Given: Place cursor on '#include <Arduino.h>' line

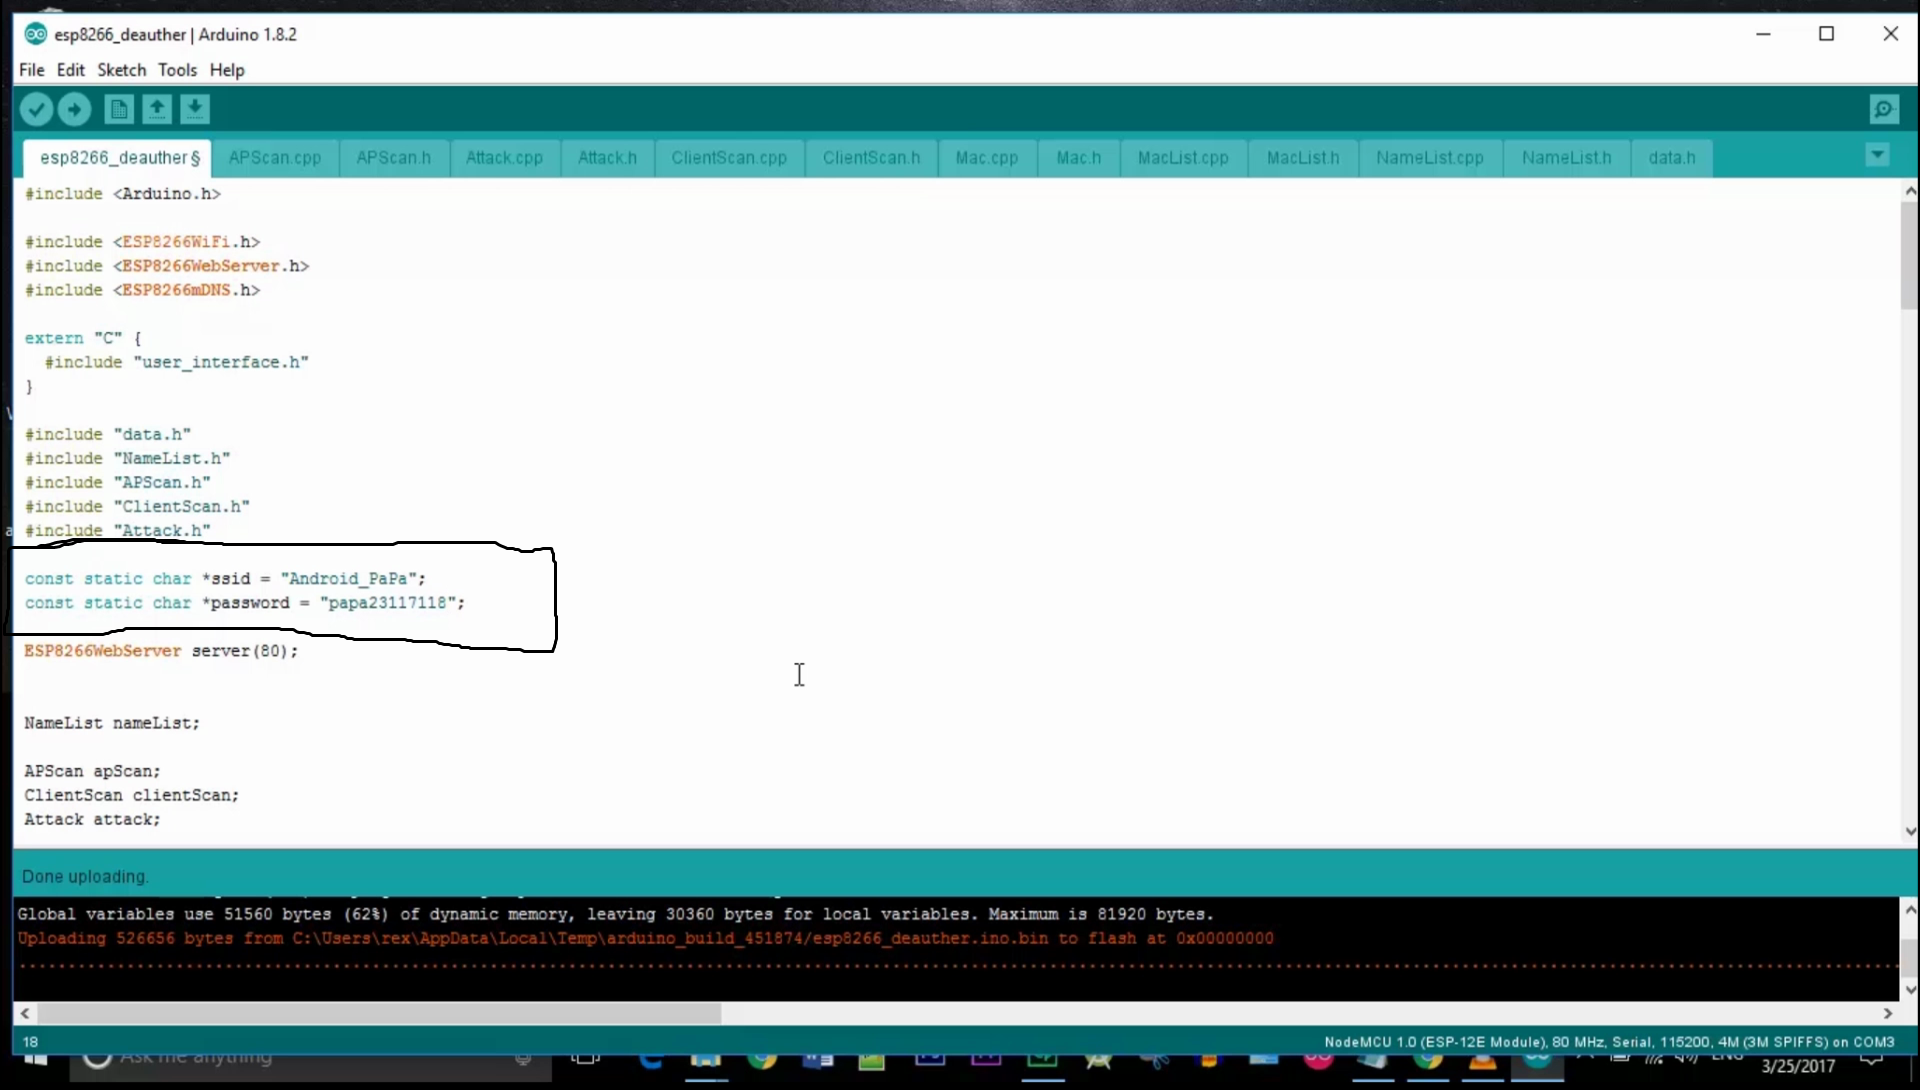Looking at the screenshot, I should pyautogui.click(x=123, y=194).
